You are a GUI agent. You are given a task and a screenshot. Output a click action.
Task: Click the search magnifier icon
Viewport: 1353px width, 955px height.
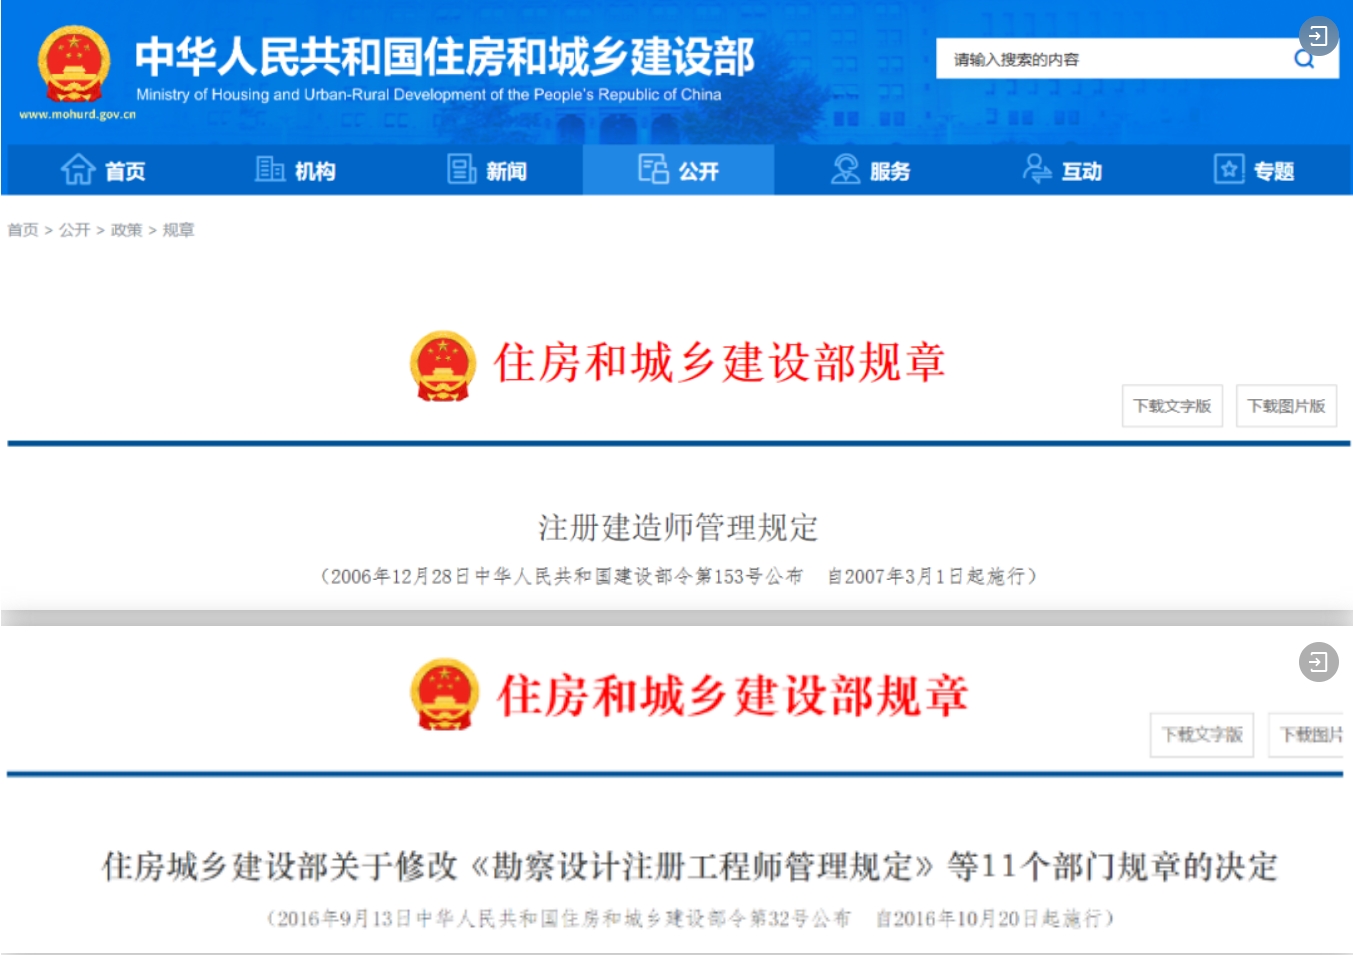pos(1304,59)
